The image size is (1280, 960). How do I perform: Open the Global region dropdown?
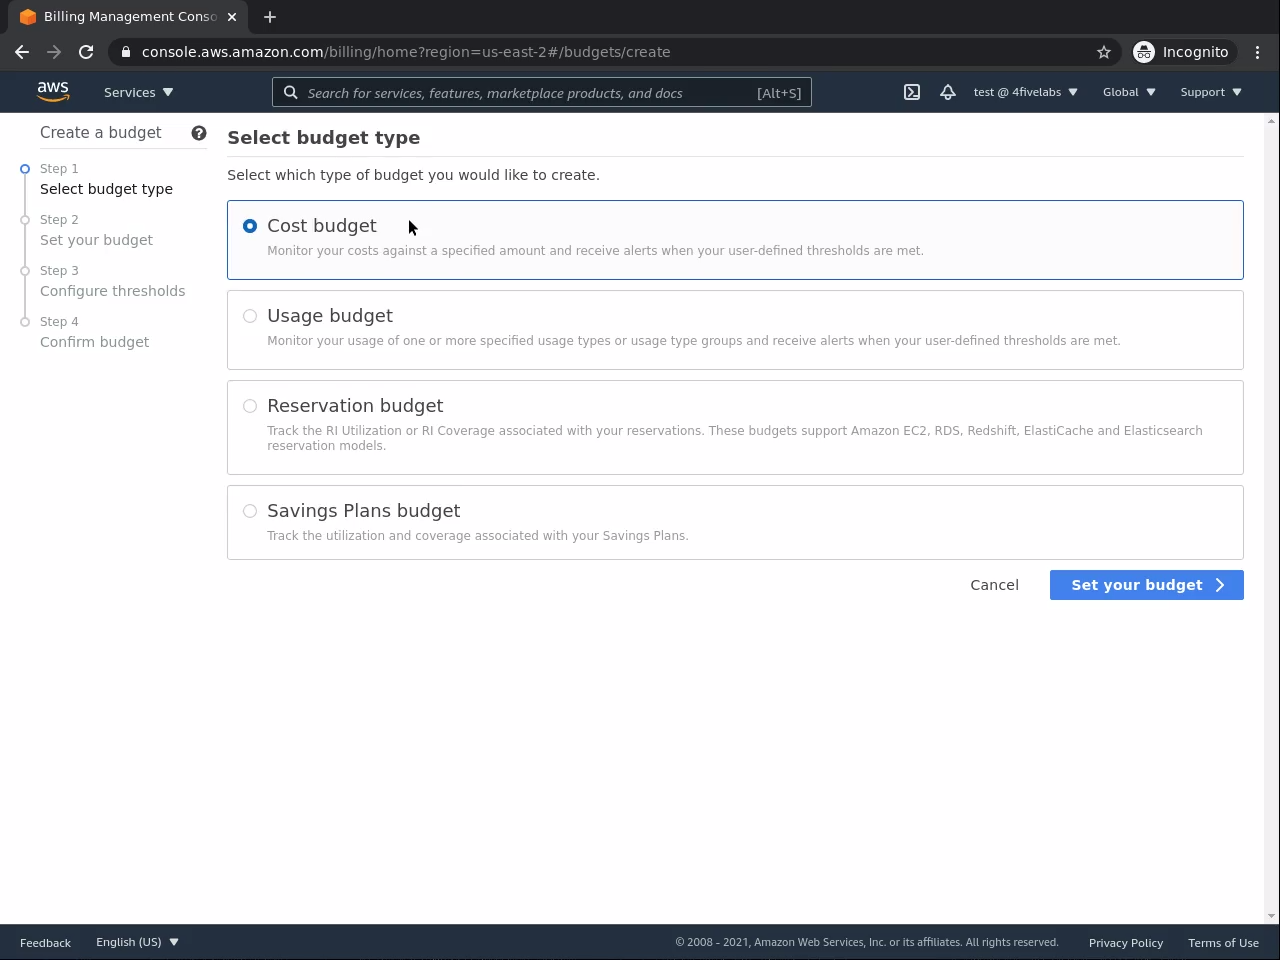pos(1129,92)
